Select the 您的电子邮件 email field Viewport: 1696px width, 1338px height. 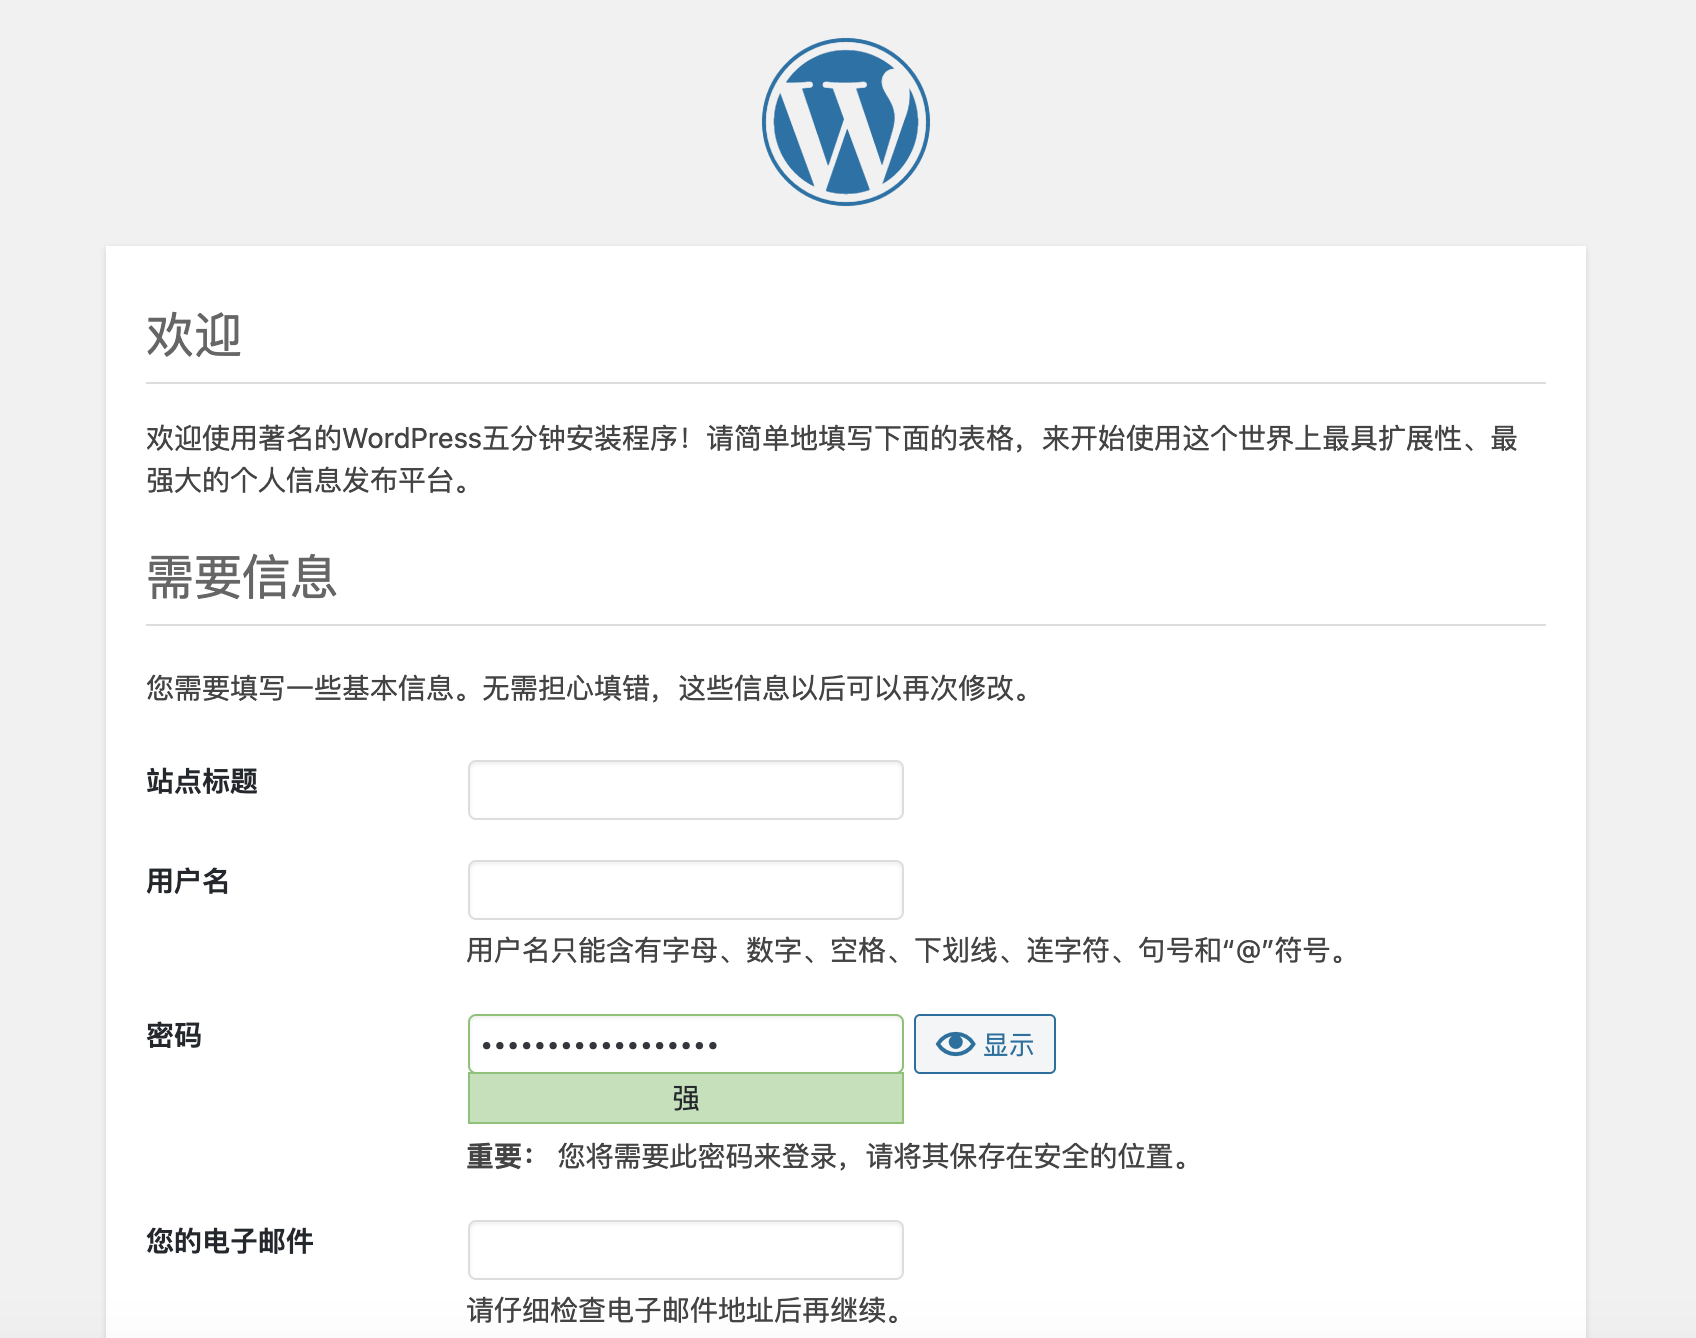click(685, 1249)
